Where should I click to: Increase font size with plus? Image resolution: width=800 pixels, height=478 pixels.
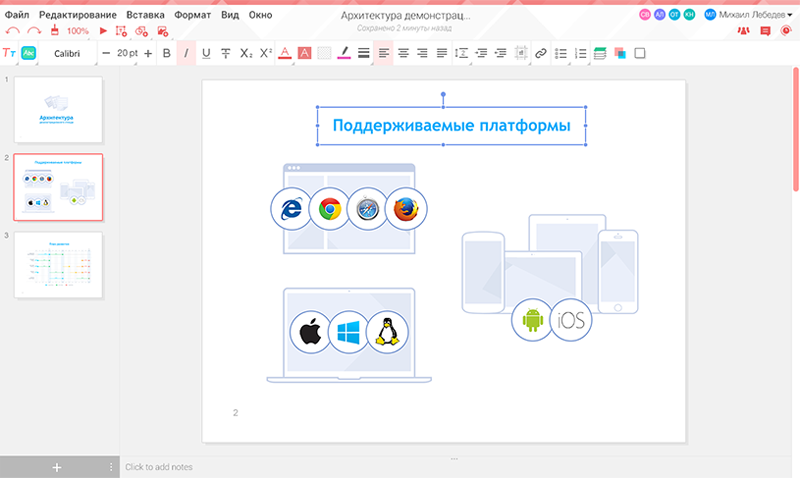(148, 53)
